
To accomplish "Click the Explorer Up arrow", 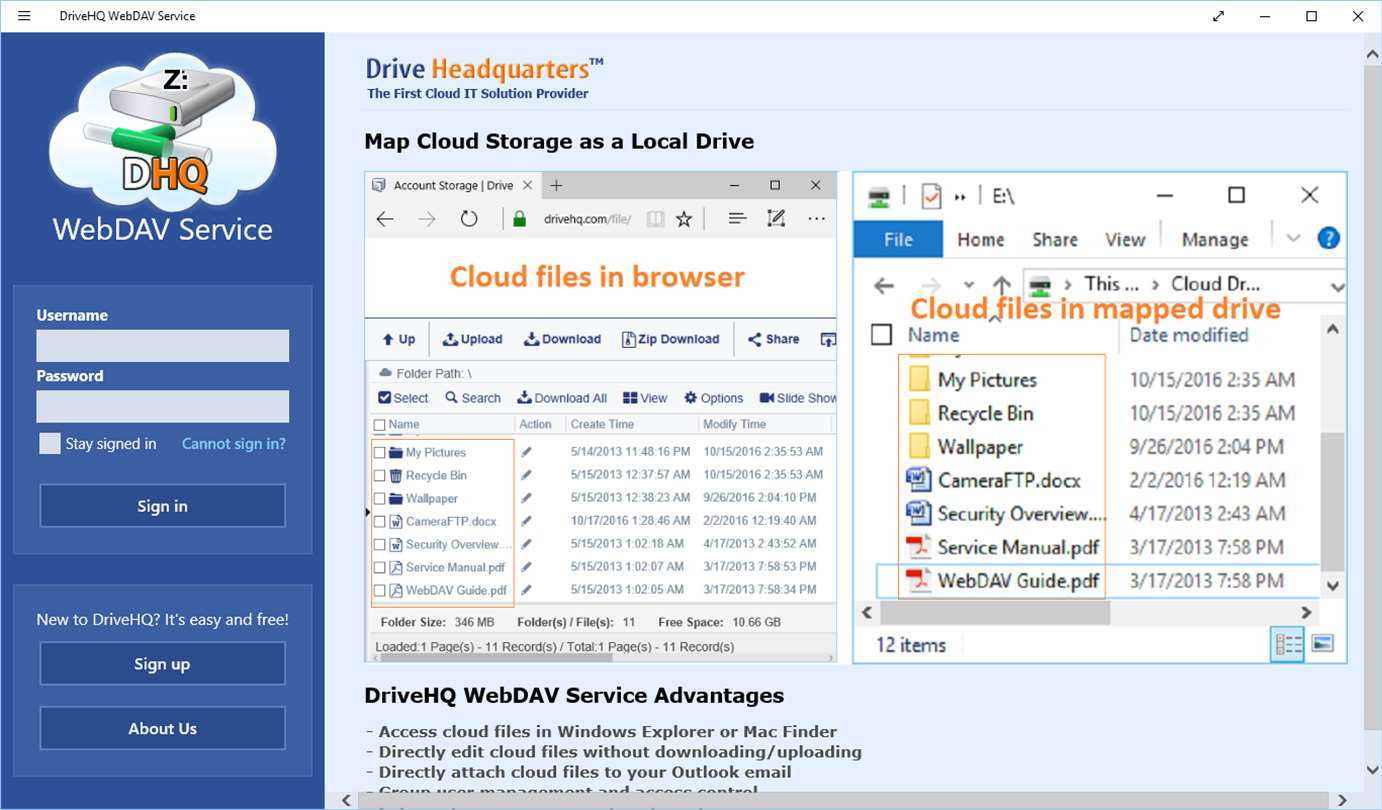I will click(x=1001, y=286).
